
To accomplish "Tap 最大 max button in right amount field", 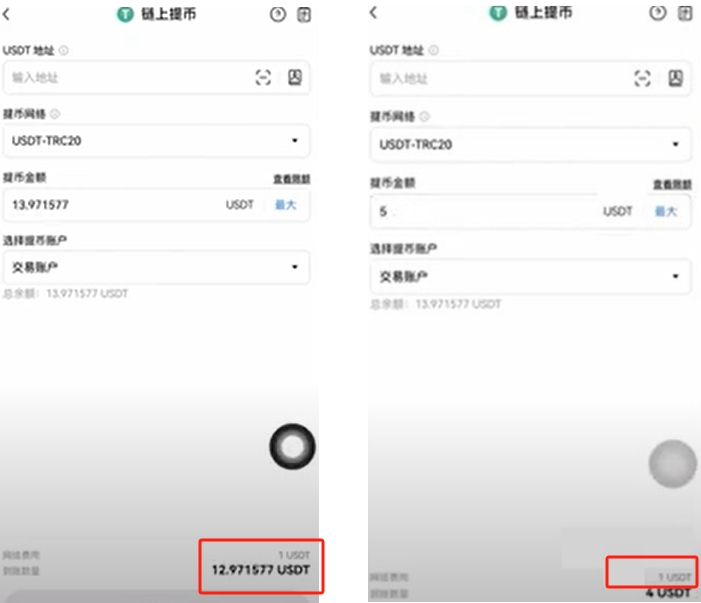I will point(666,211).
